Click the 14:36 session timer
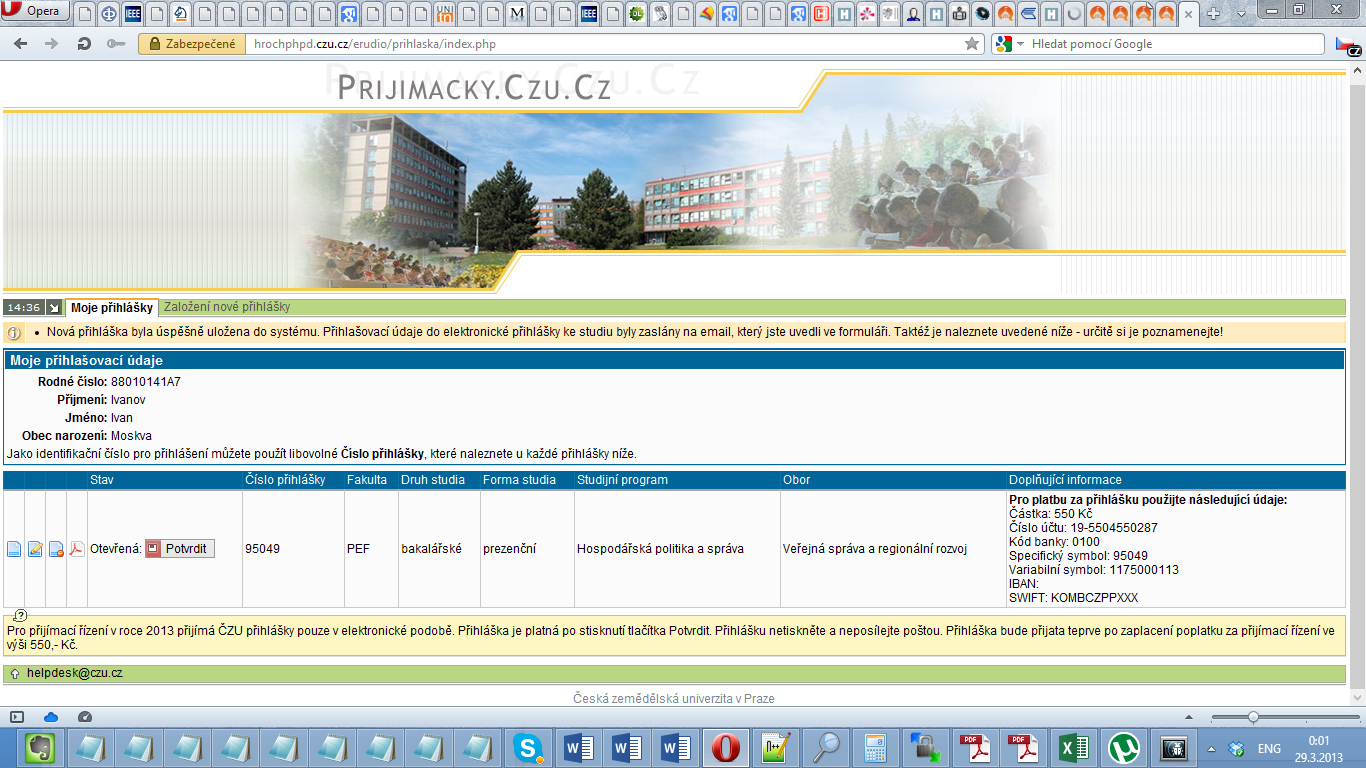This screenshot has width=1366, height=768. pos(24,308)
